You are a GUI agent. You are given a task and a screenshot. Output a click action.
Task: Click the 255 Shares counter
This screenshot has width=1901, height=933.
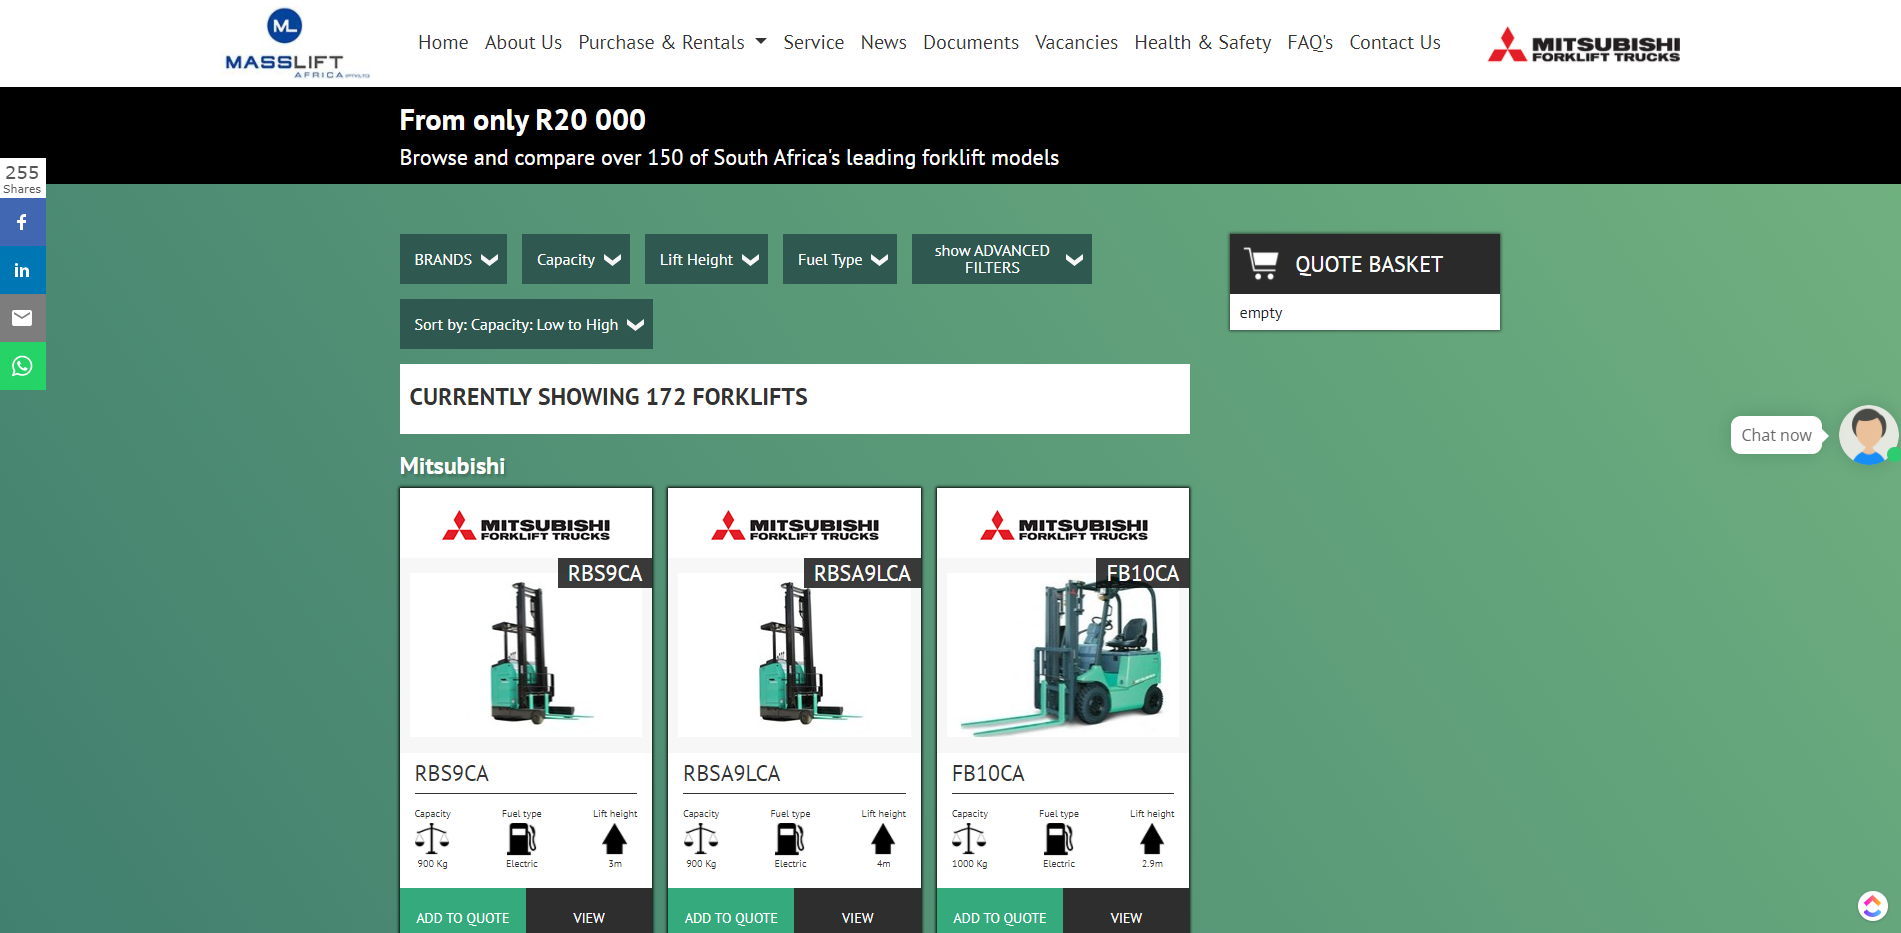click(x=22, y=178)
